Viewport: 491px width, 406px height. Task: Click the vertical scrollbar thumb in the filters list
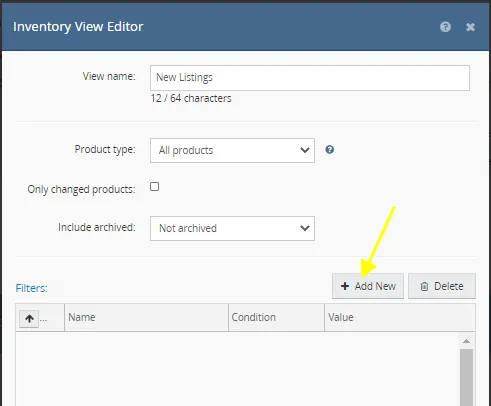[467, 377]
